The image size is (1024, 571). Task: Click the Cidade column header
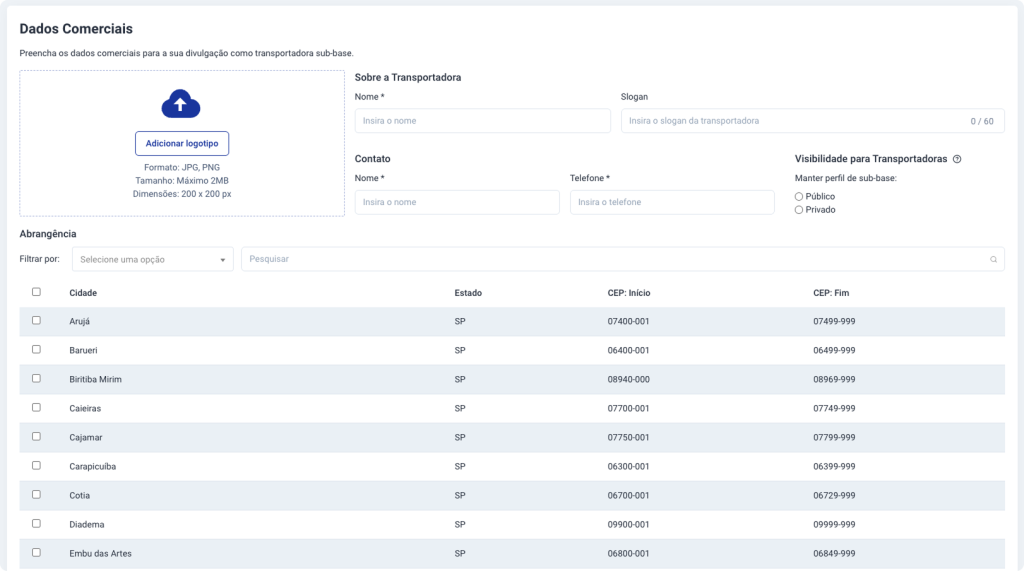pos(83,293)
